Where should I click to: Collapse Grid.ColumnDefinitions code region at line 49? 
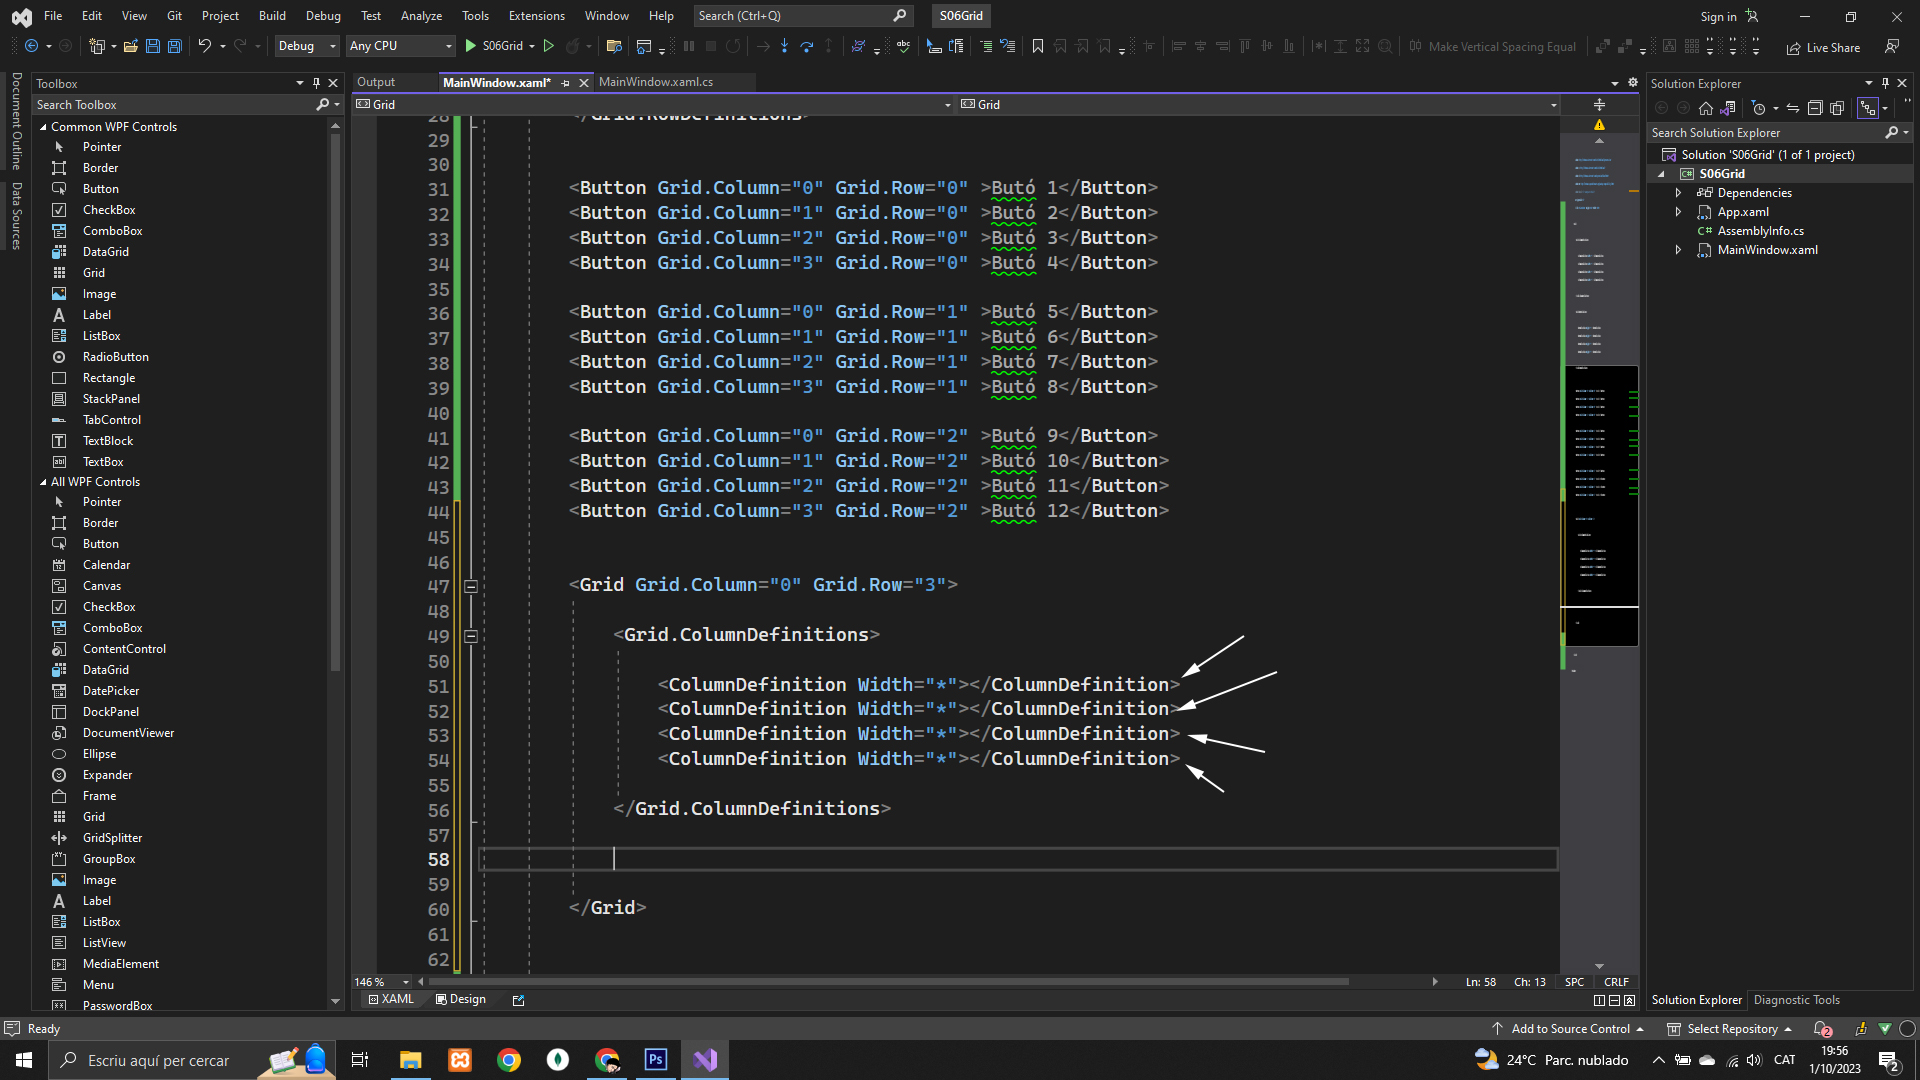click(x=471, y=636)
